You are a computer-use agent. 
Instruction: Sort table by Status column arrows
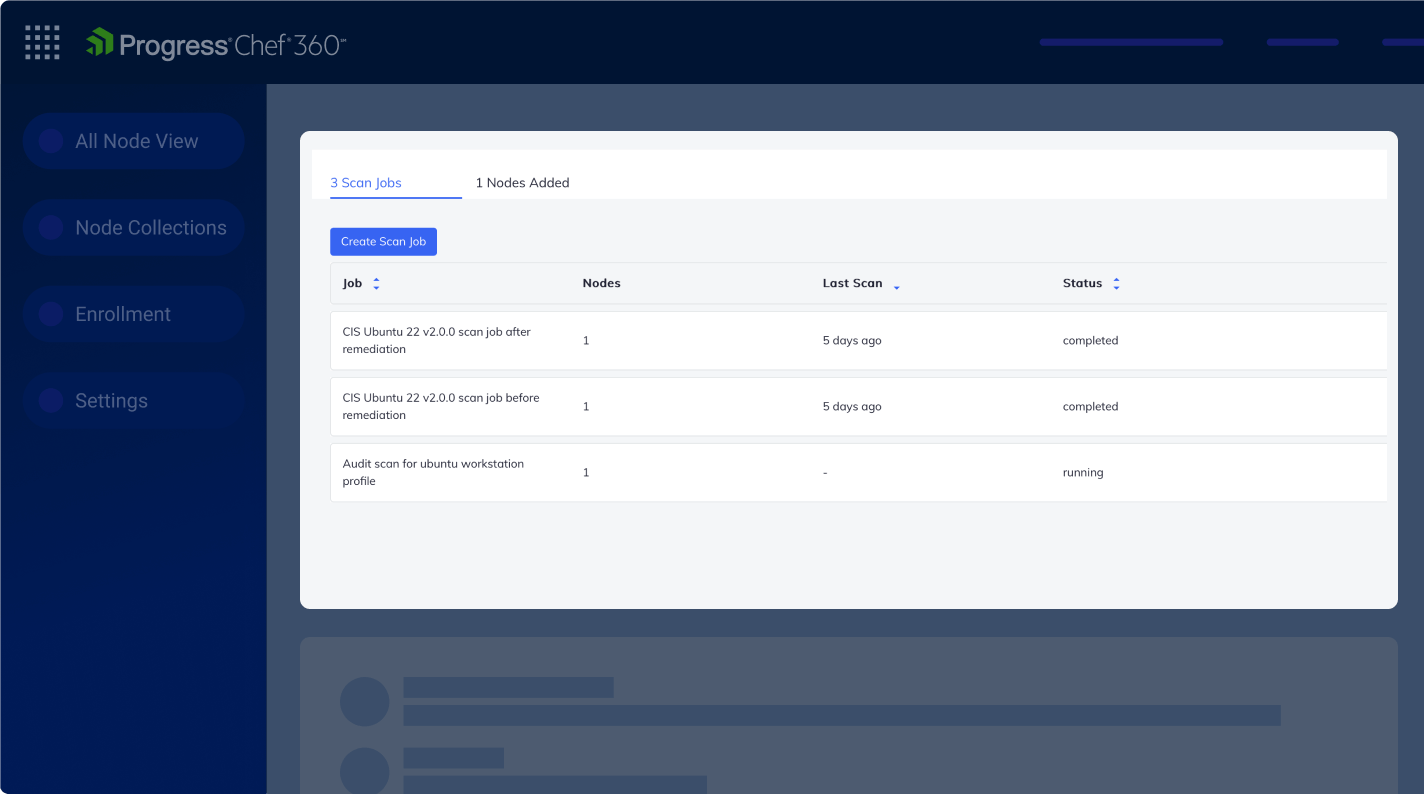(1116, 284)
